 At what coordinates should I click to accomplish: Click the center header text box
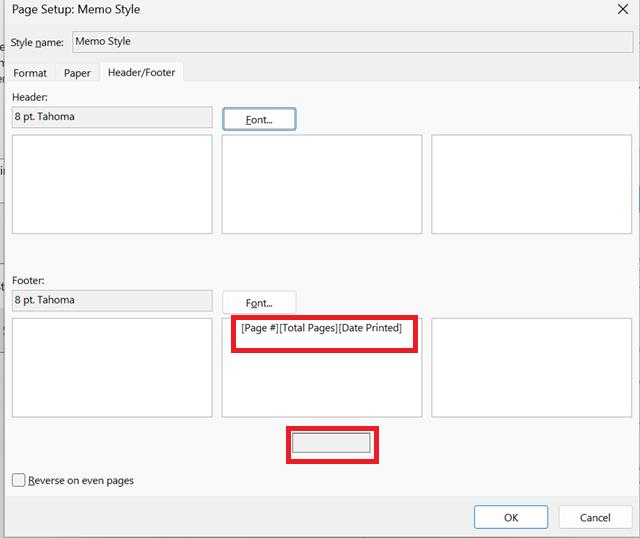pyautogui.click(x=322, y=184)
